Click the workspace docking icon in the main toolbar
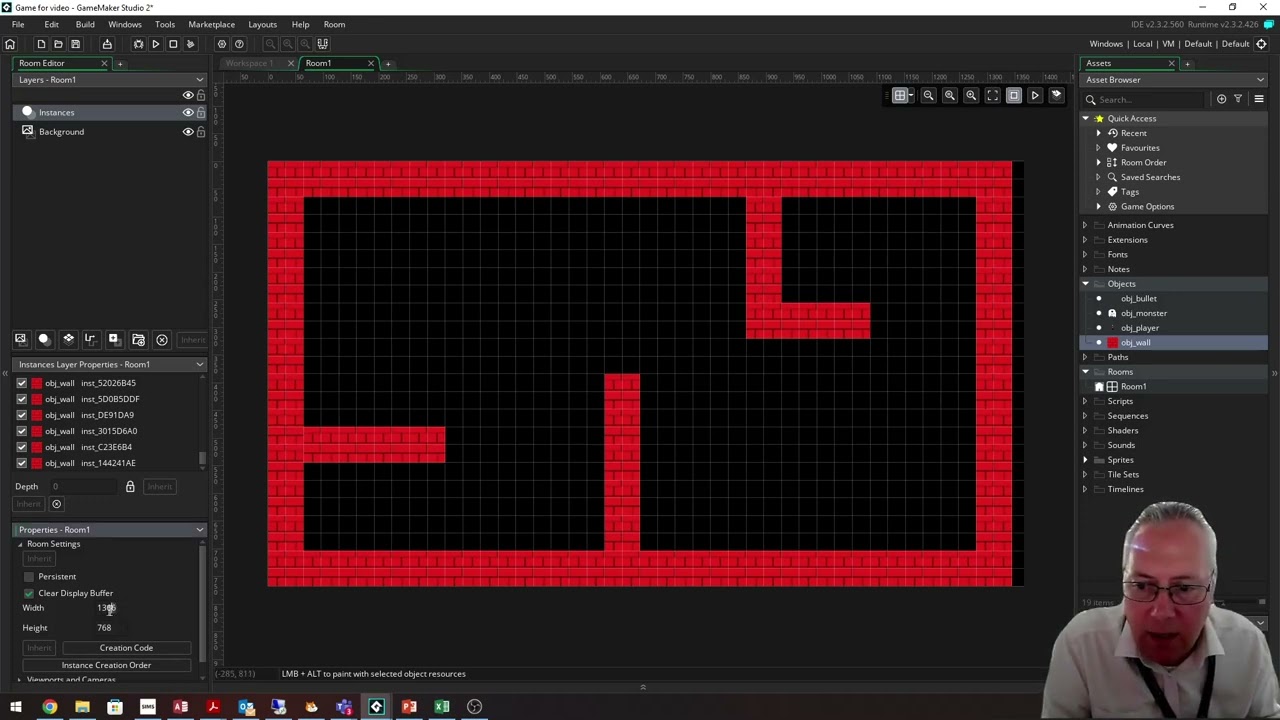 point(322,44)
